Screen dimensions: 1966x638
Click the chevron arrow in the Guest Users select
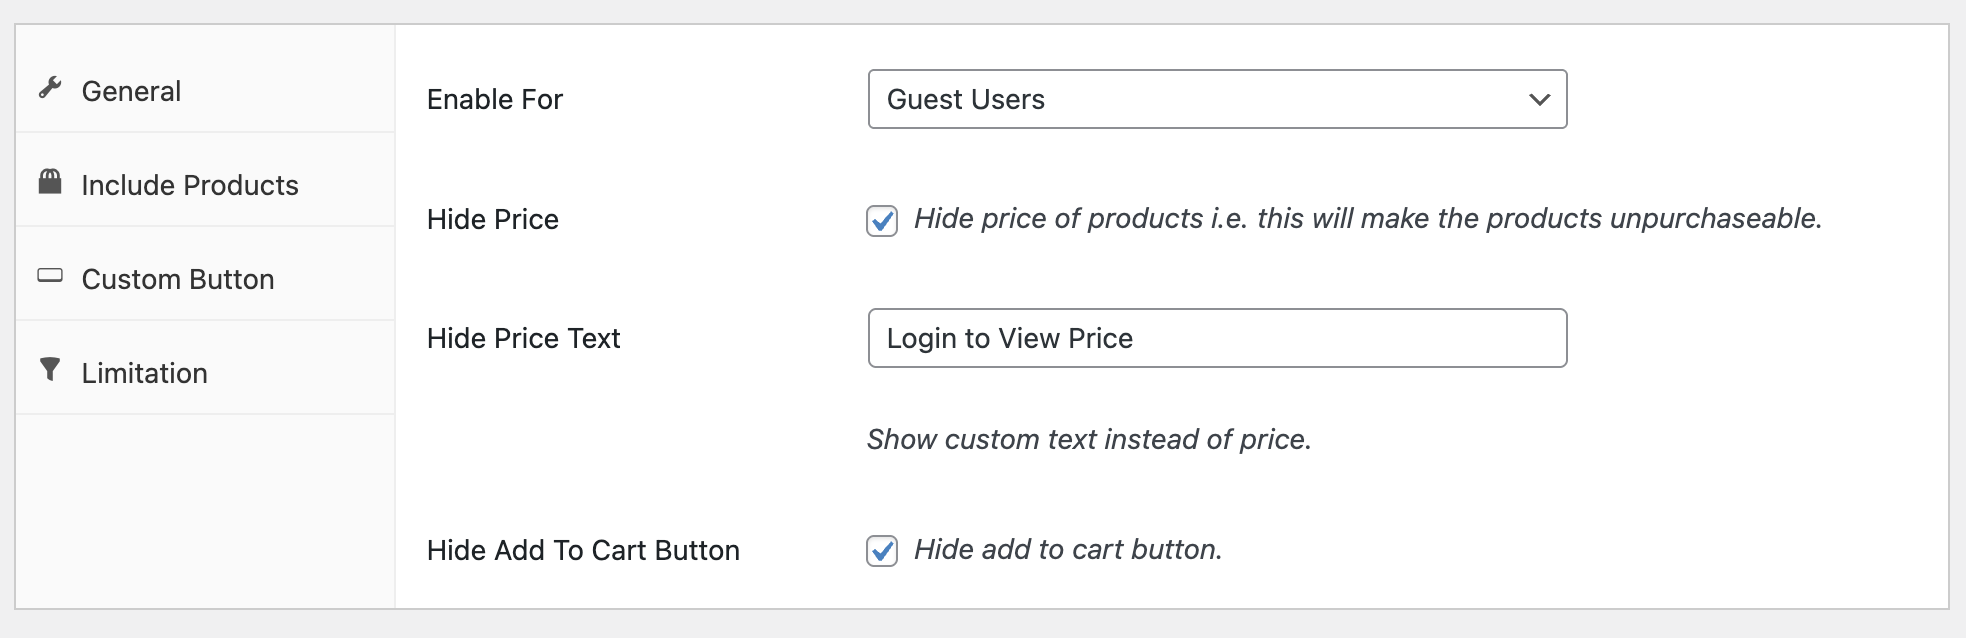[1539, 99]
